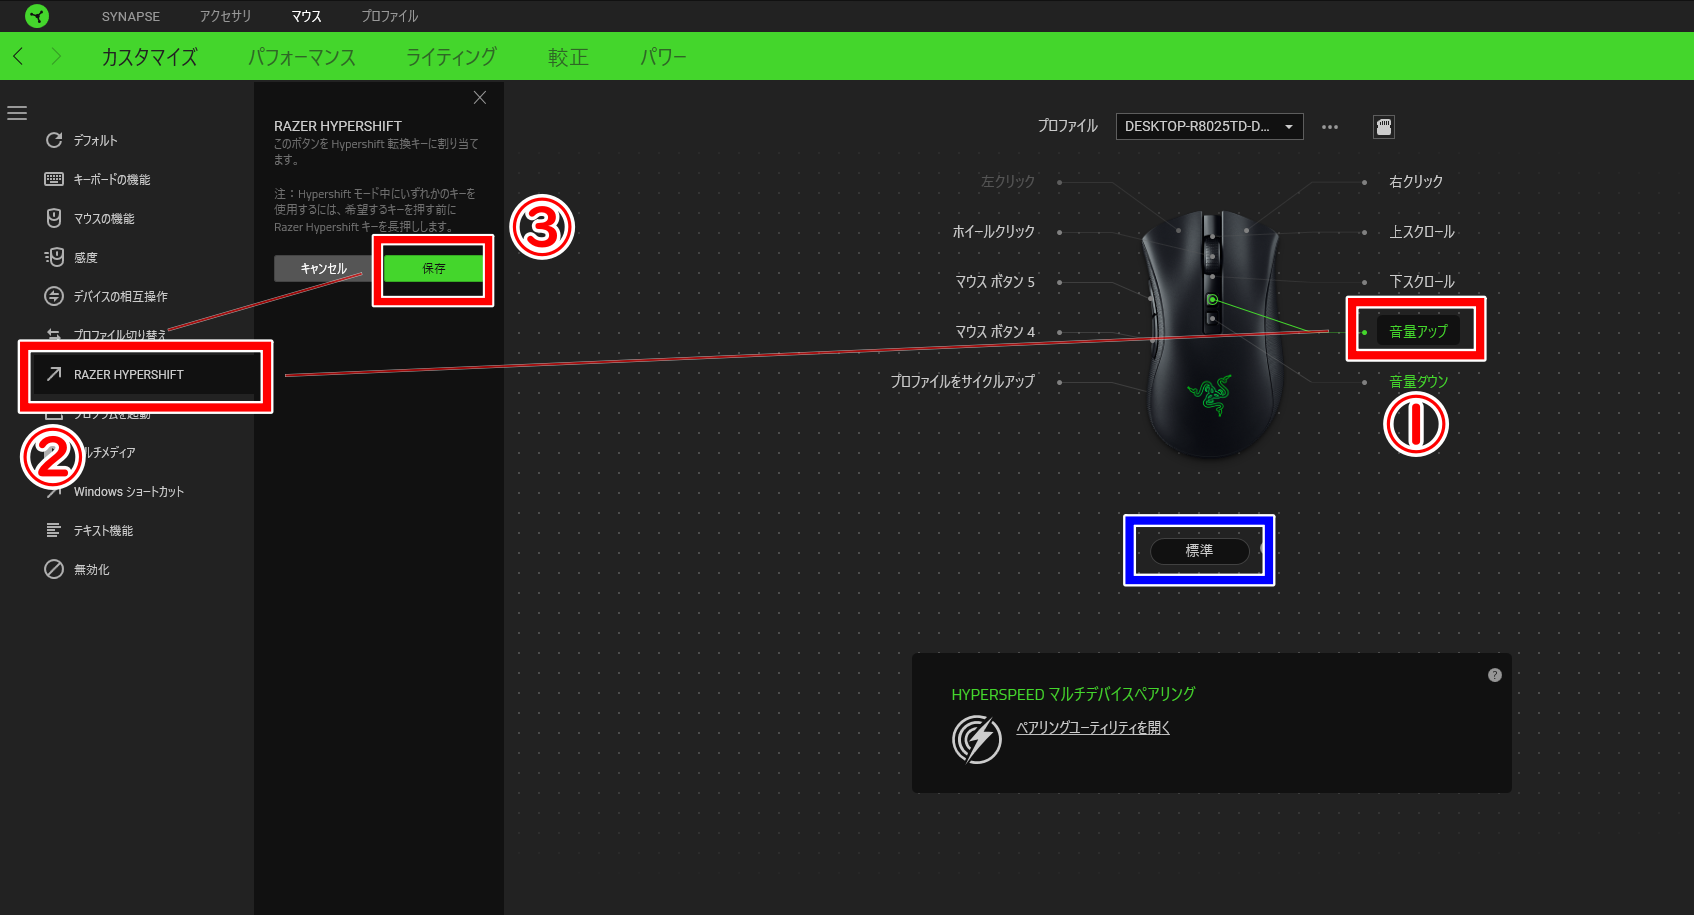The height and width of the screenshot is (915, 1694).
Task: Switch to the ライティング tab
Action: coord(450,57)
